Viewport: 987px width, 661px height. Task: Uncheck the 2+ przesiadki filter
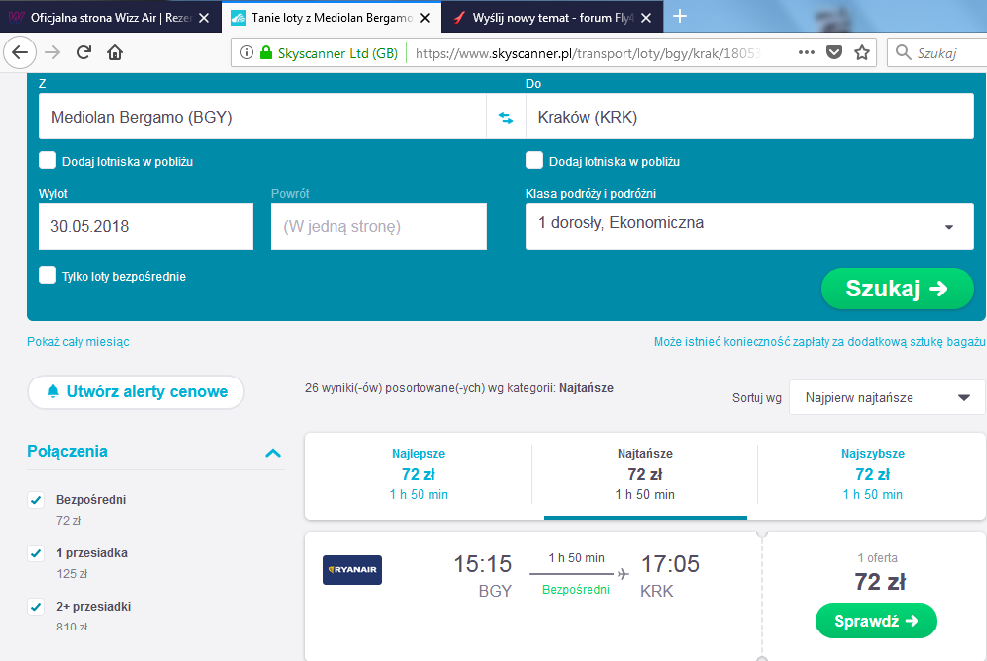click(36, 607)
